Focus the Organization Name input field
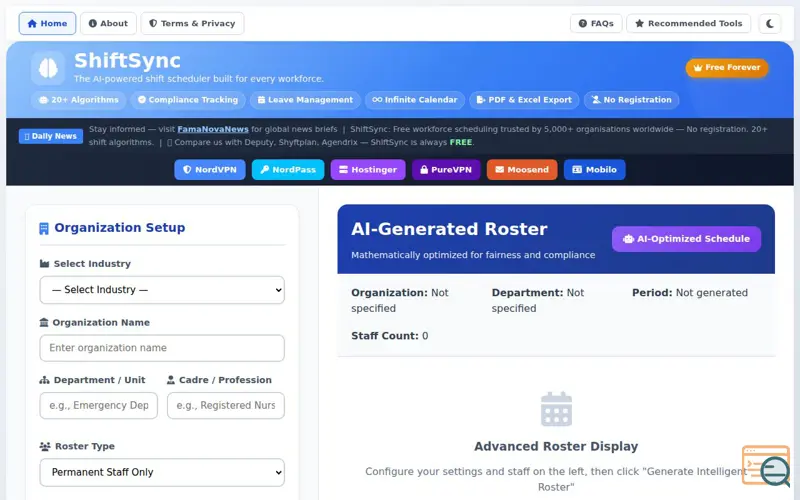 (162, 348)
